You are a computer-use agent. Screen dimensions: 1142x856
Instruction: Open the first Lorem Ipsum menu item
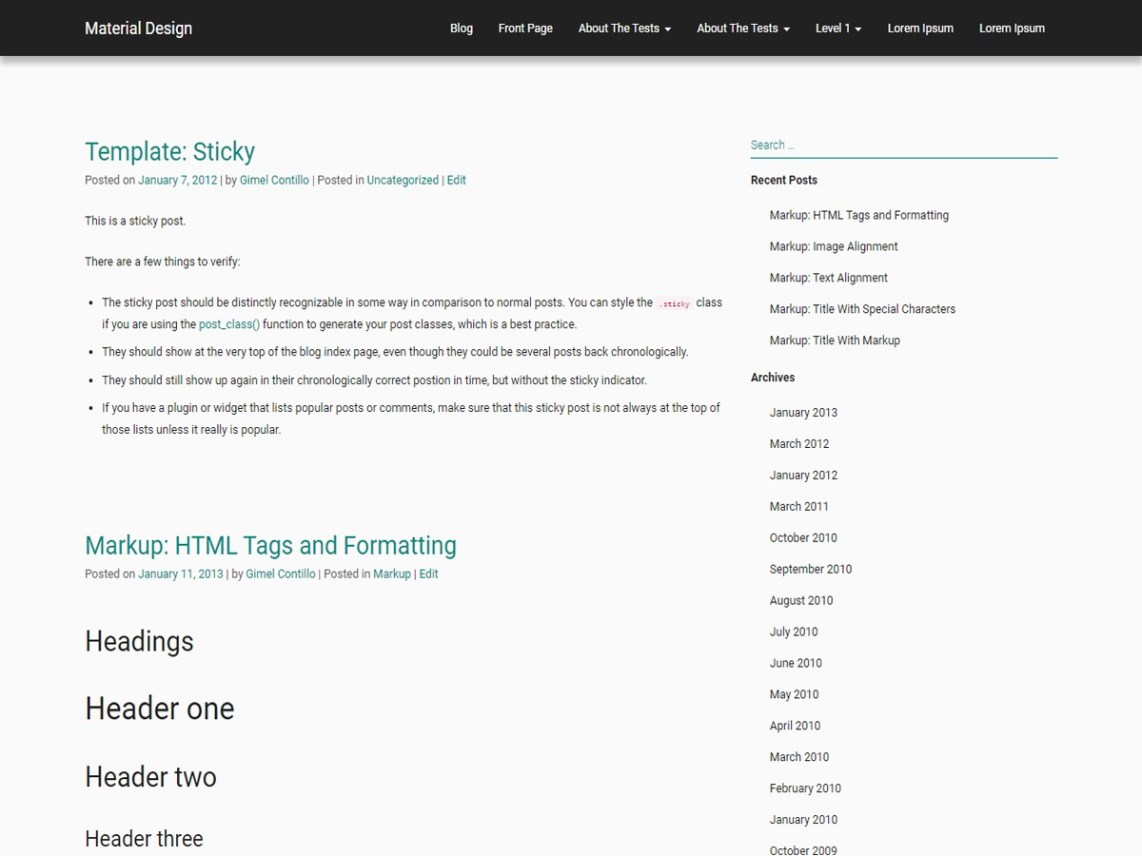(919, 28)
